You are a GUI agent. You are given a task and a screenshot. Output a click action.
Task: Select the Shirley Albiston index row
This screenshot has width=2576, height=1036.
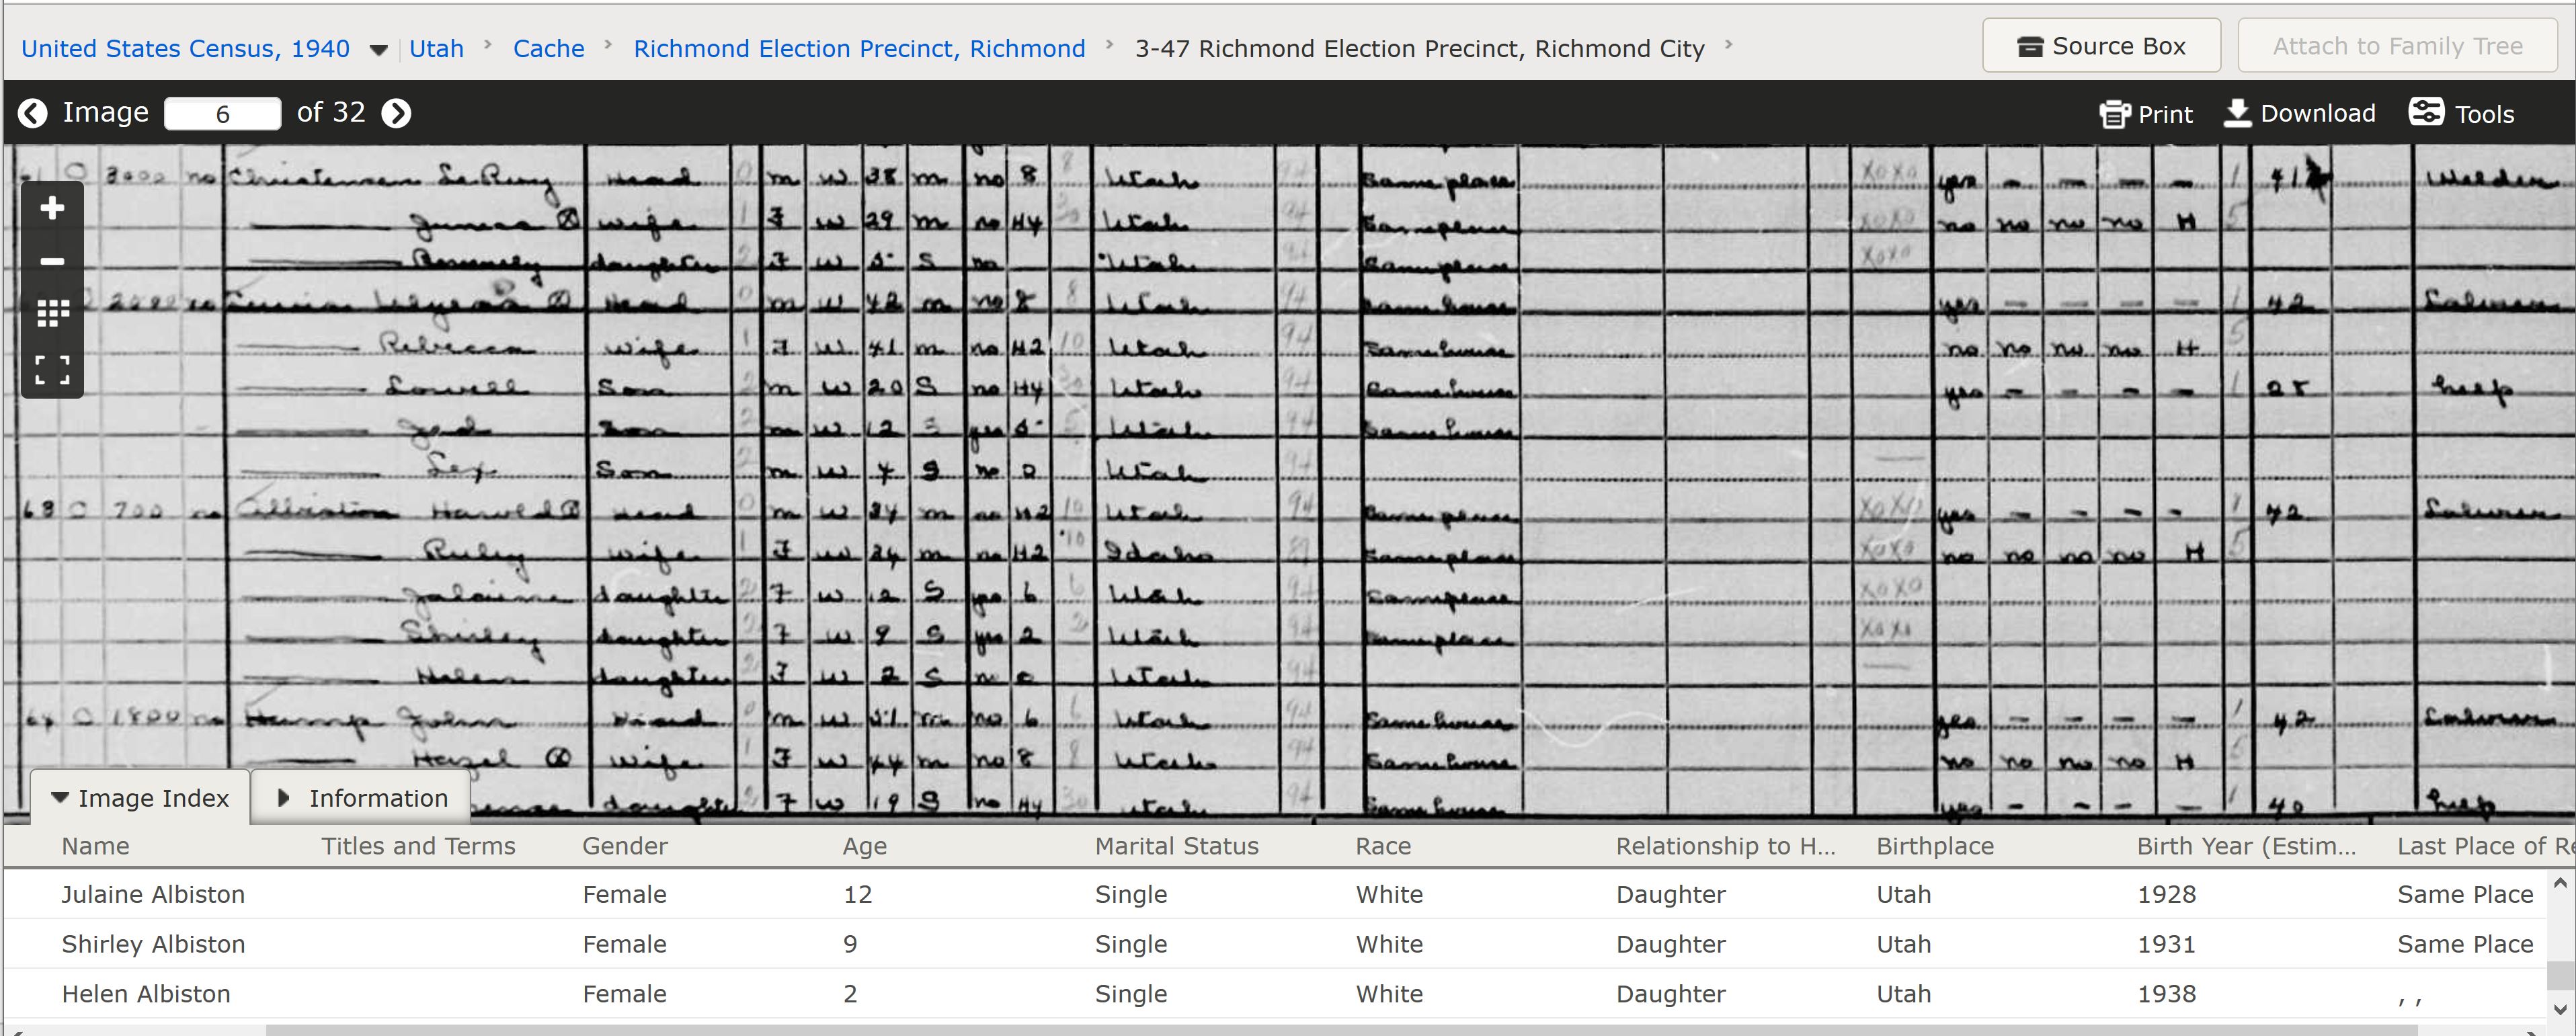point(153,944)
